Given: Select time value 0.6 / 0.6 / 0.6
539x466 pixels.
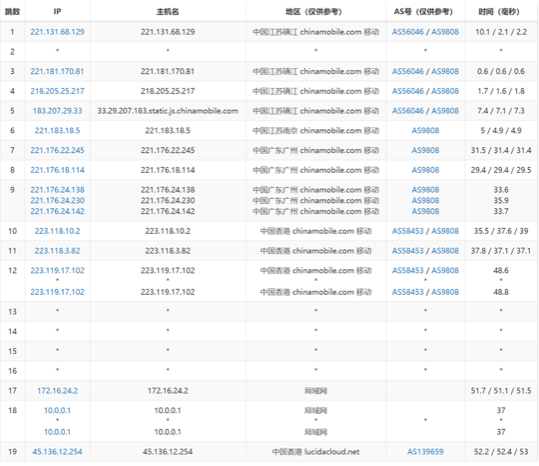Looking at the screenshot, I should 501,71.
